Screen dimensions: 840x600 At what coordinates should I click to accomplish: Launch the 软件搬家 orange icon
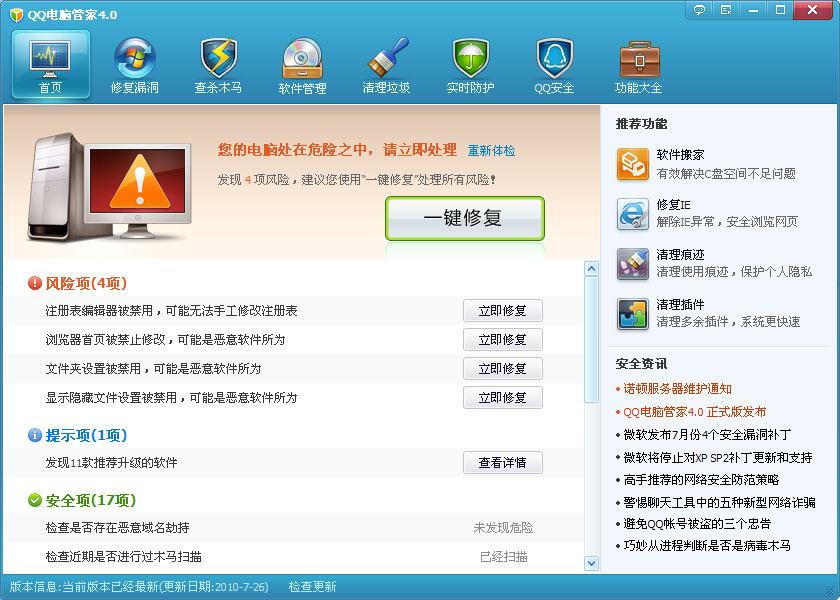click(x=633, y=164)
